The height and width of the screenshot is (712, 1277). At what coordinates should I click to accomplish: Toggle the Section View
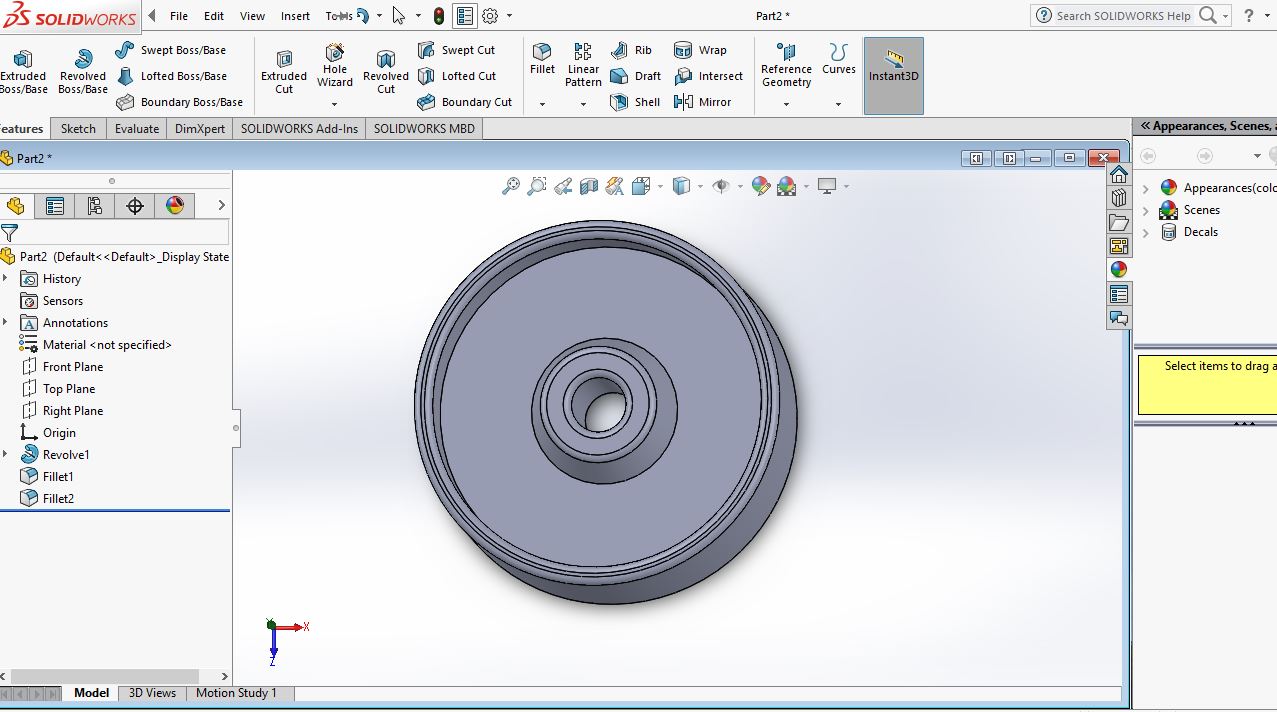[589, 186]
